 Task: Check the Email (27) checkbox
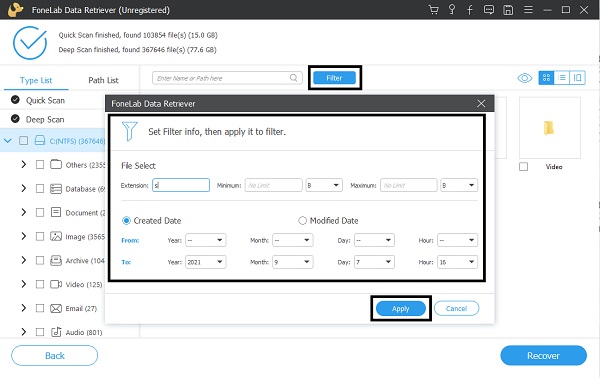tap(40, 308)
